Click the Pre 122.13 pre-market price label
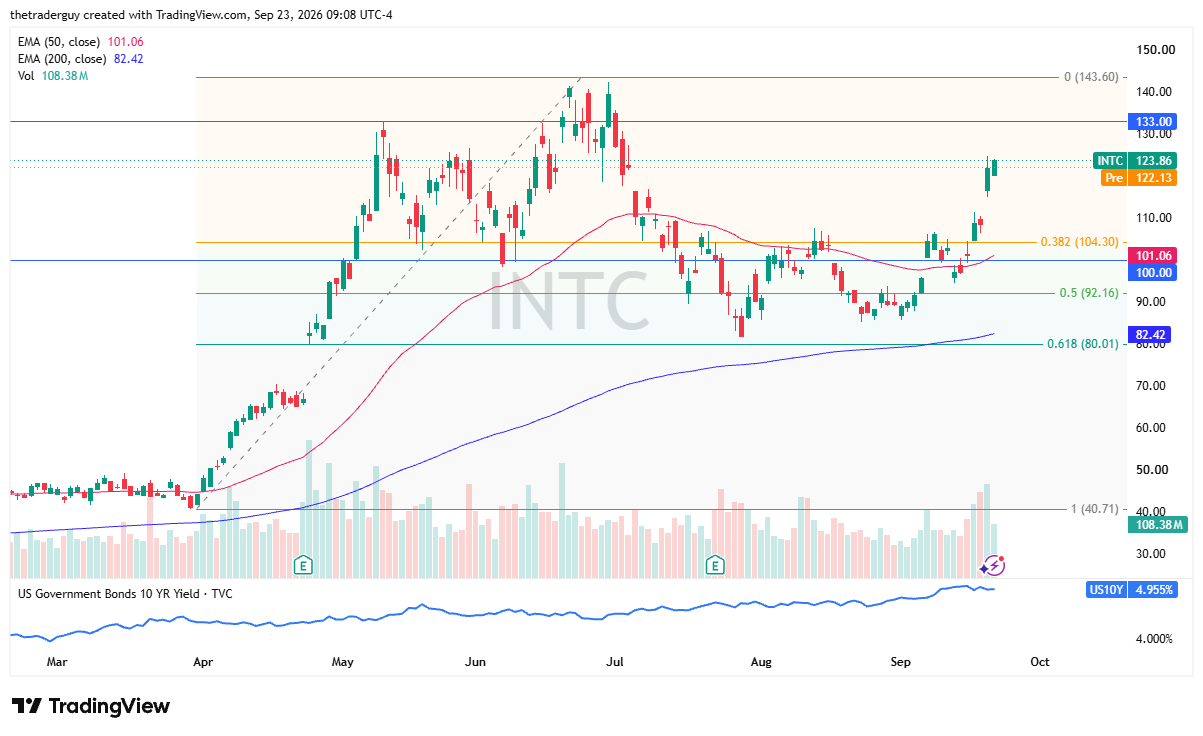This screenshot has width=1203, height=736. 1139,177
